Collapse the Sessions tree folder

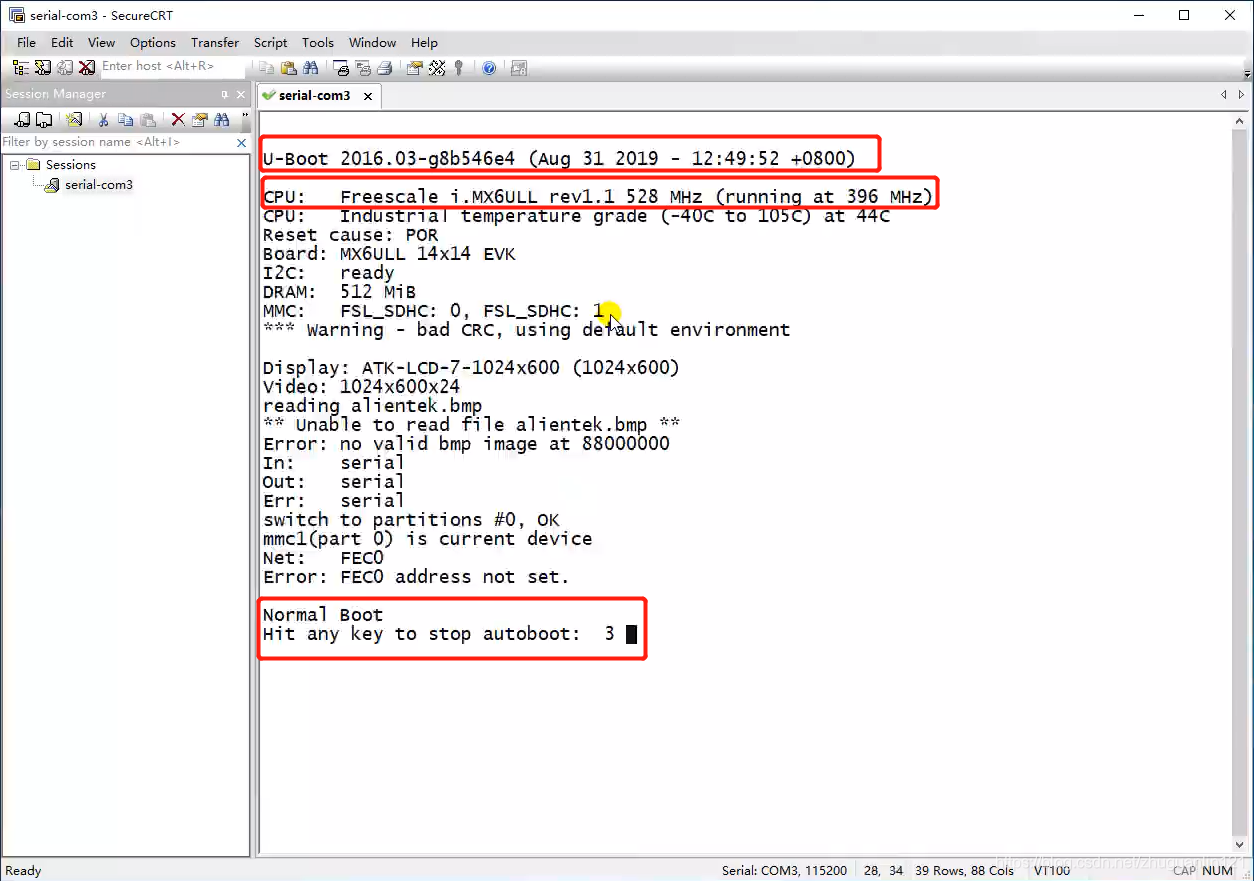pyautogui.click(x=15, y=165)
